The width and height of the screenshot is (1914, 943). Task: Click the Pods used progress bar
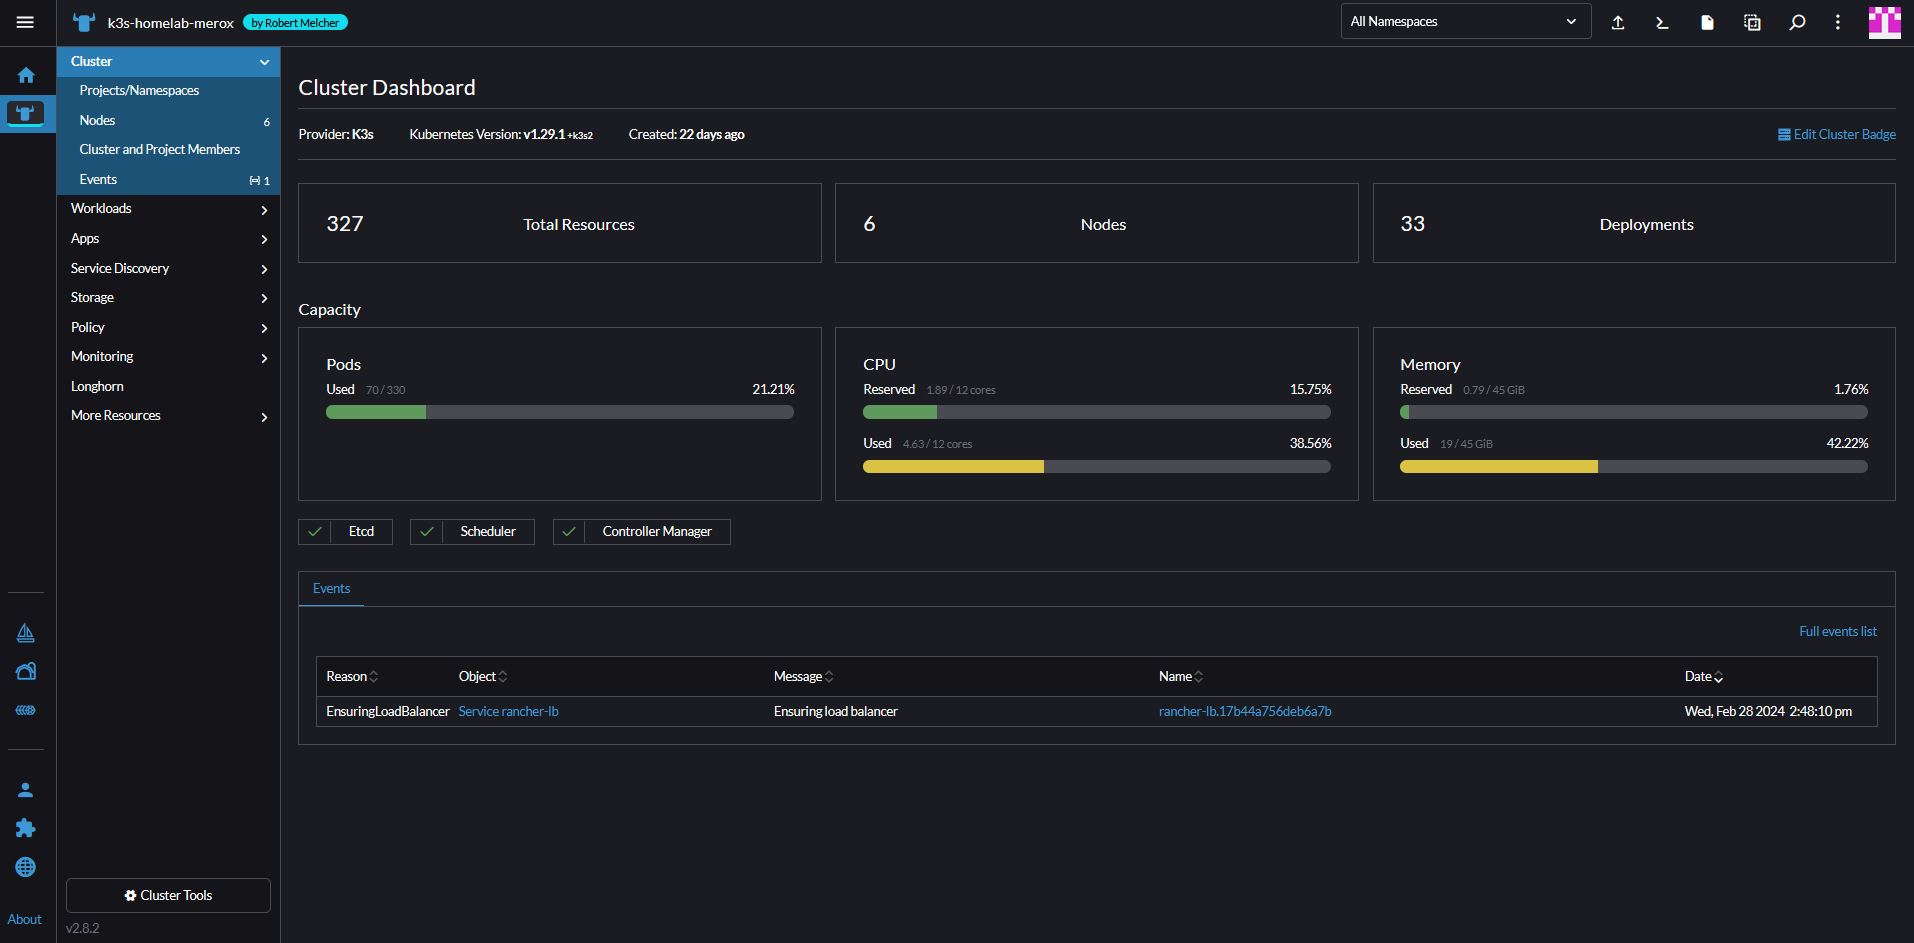click(559, 412)
